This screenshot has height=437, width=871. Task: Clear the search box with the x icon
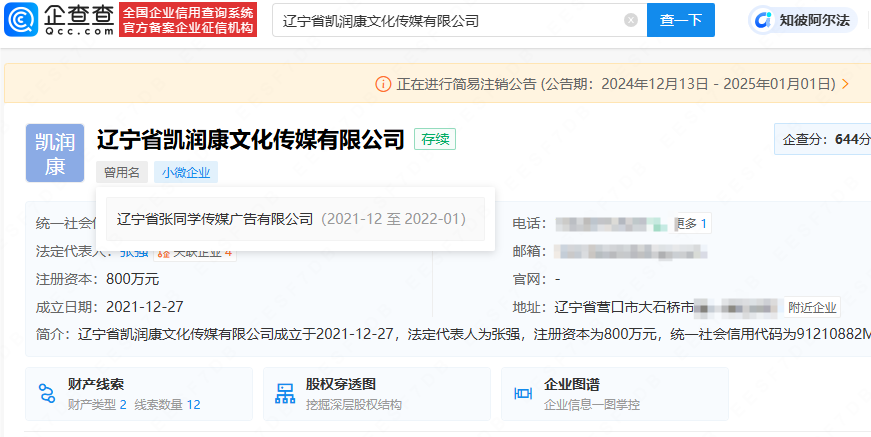pyautogui.click(x=631, y=21)
